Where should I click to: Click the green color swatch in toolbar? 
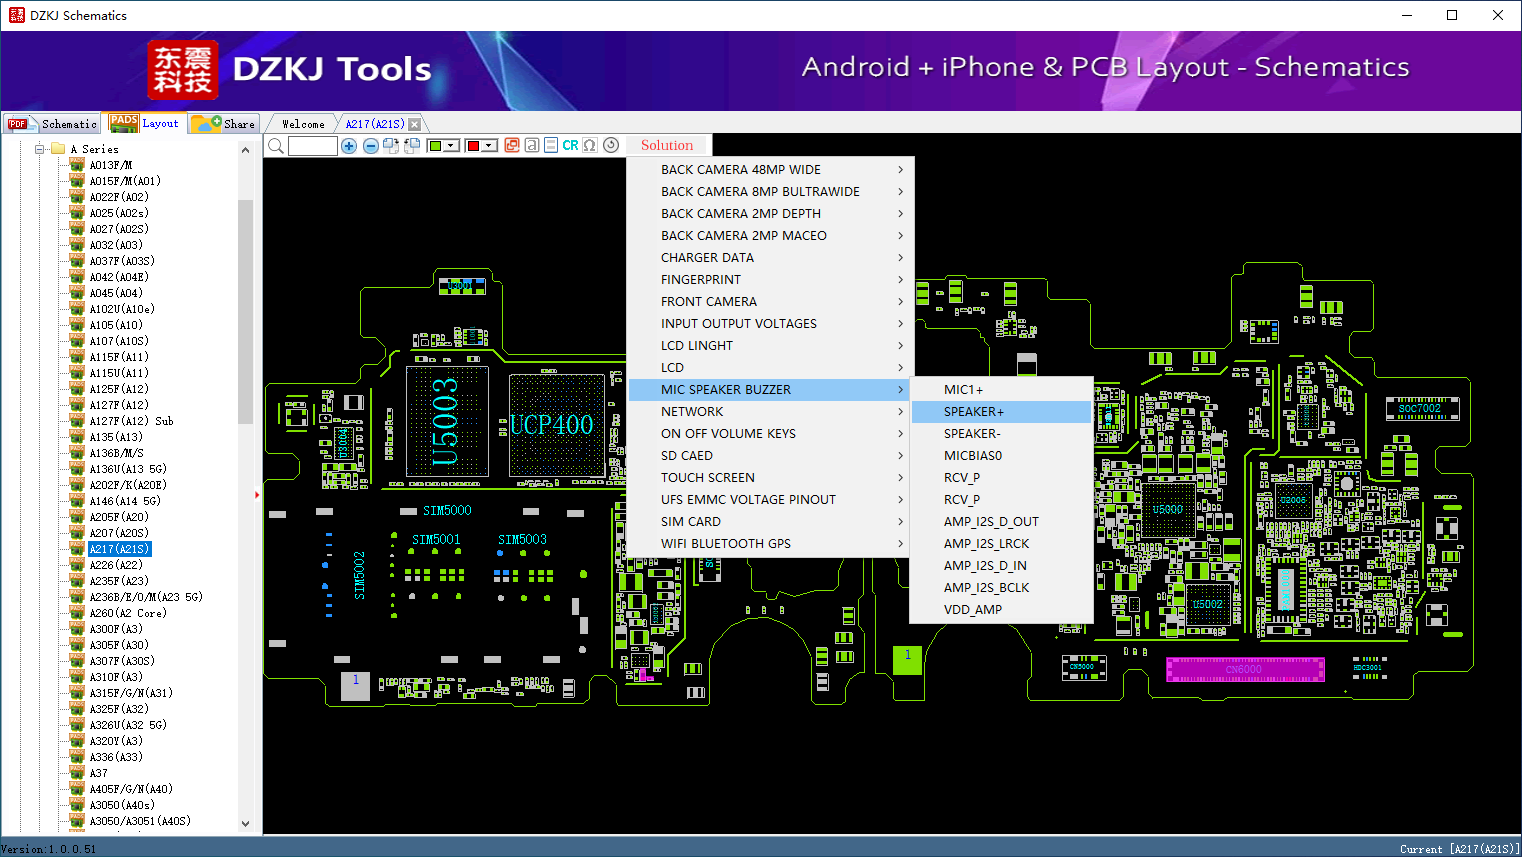(435, 146)
